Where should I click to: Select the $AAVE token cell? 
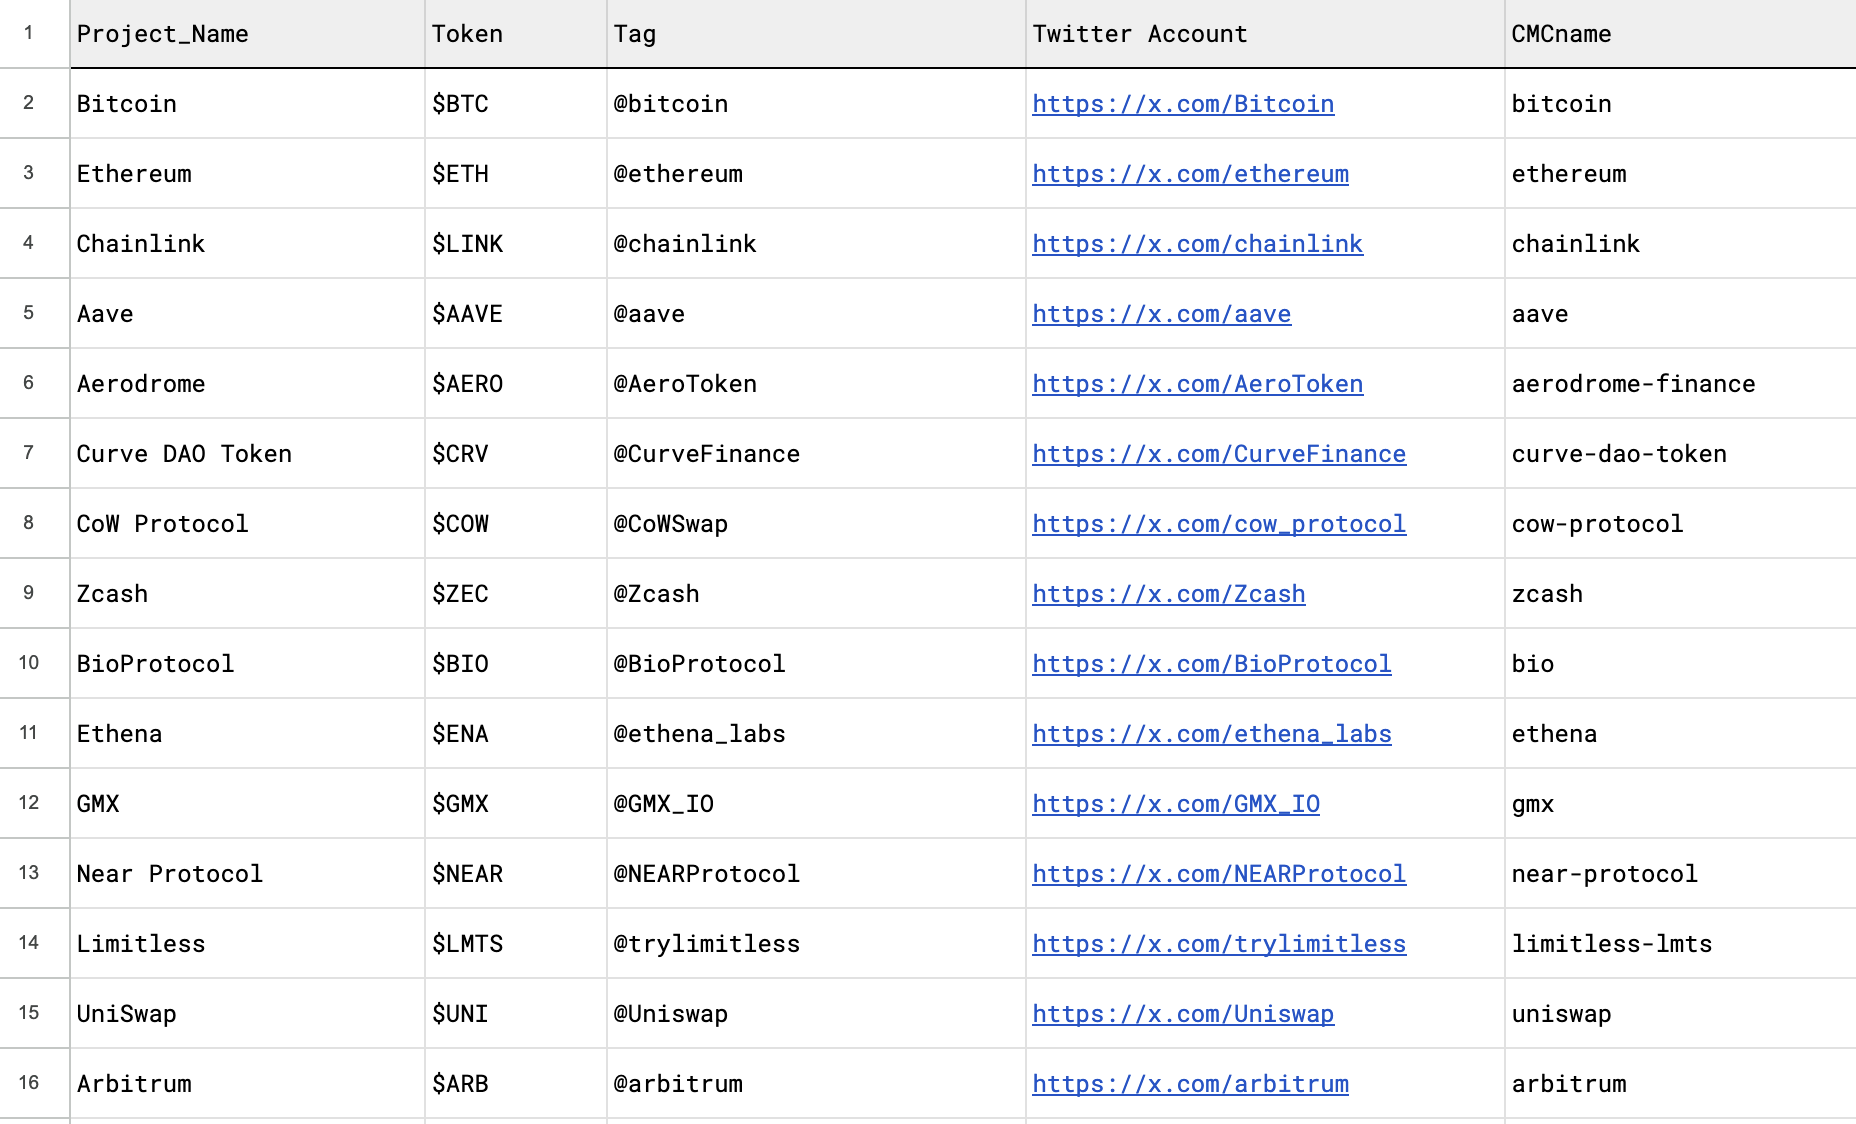pyautogui.click(x=515, y=314)
